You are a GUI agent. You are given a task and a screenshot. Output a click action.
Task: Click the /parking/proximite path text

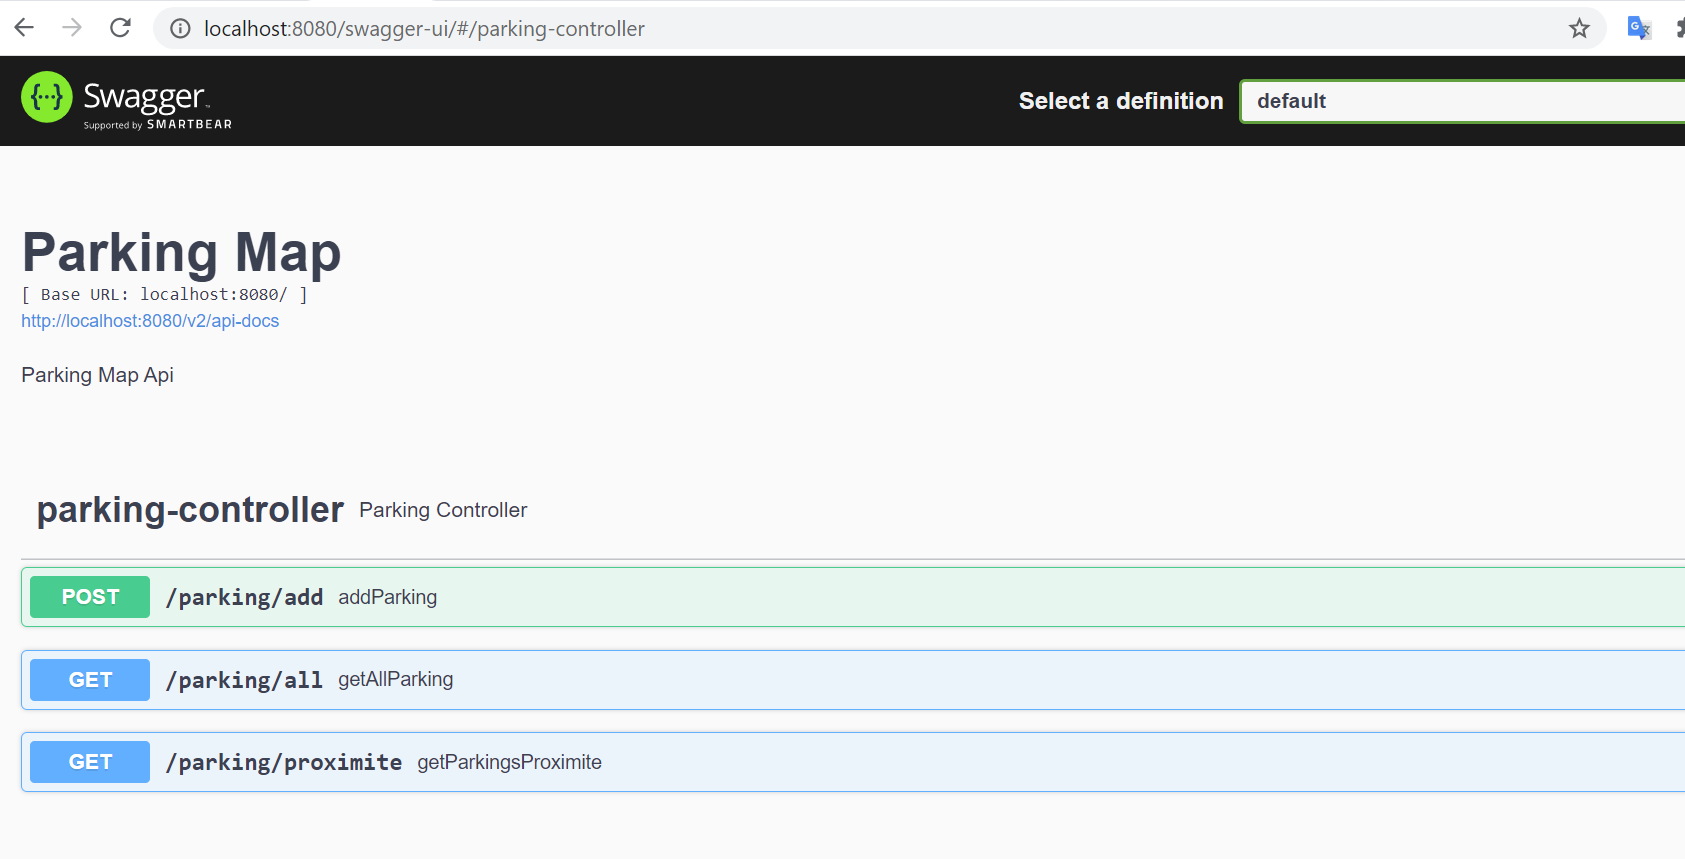point(284,762)
